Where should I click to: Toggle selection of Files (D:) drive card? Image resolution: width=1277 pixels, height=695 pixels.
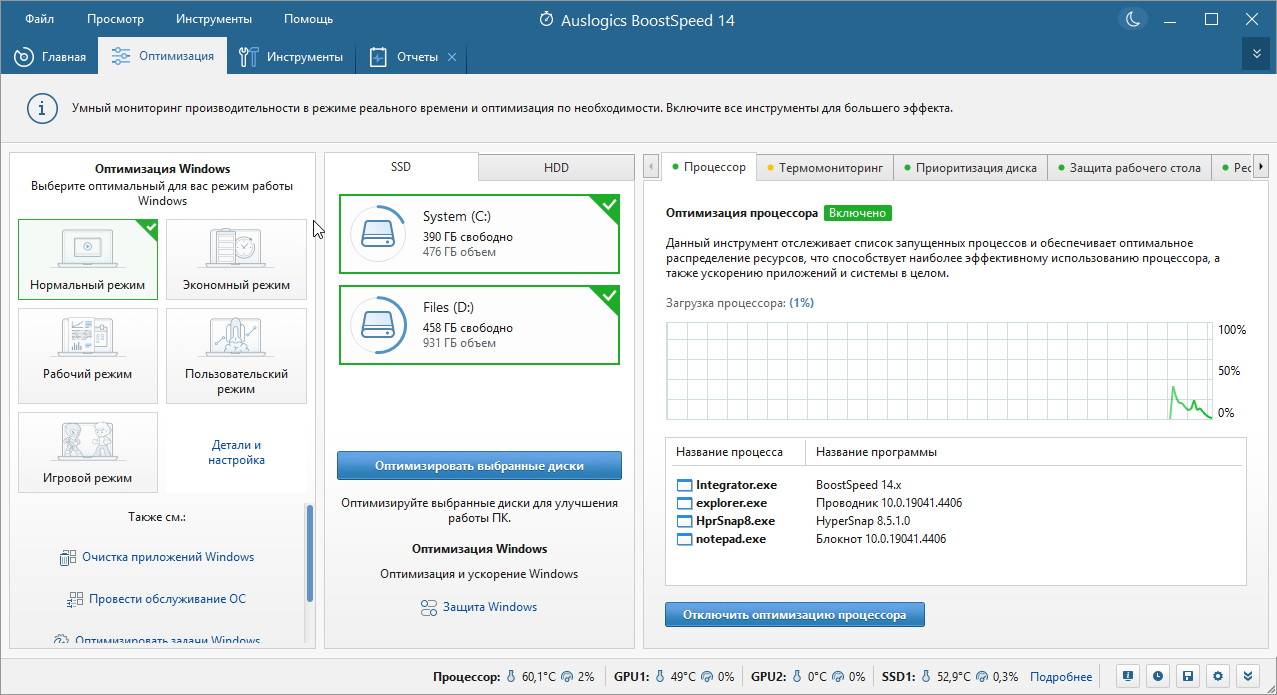click(480, 325)
